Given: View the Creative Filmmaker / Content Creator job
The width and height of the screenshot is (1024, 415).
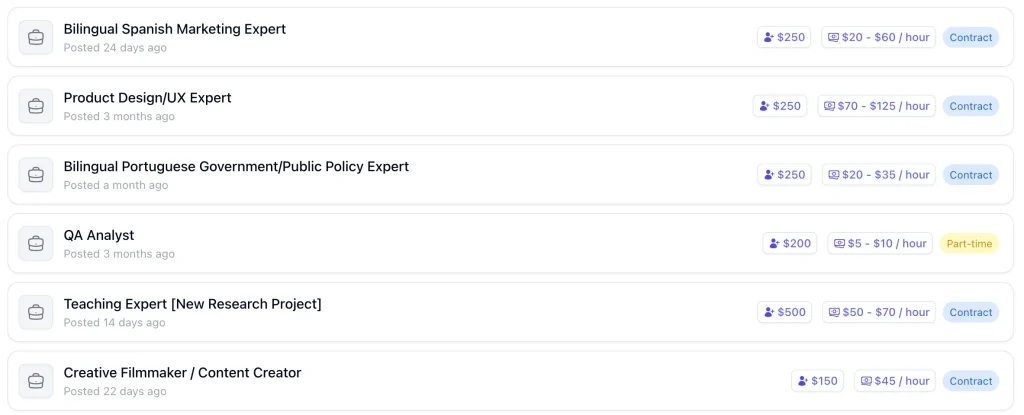Looking at the screenshot, I should coord(182,373).
